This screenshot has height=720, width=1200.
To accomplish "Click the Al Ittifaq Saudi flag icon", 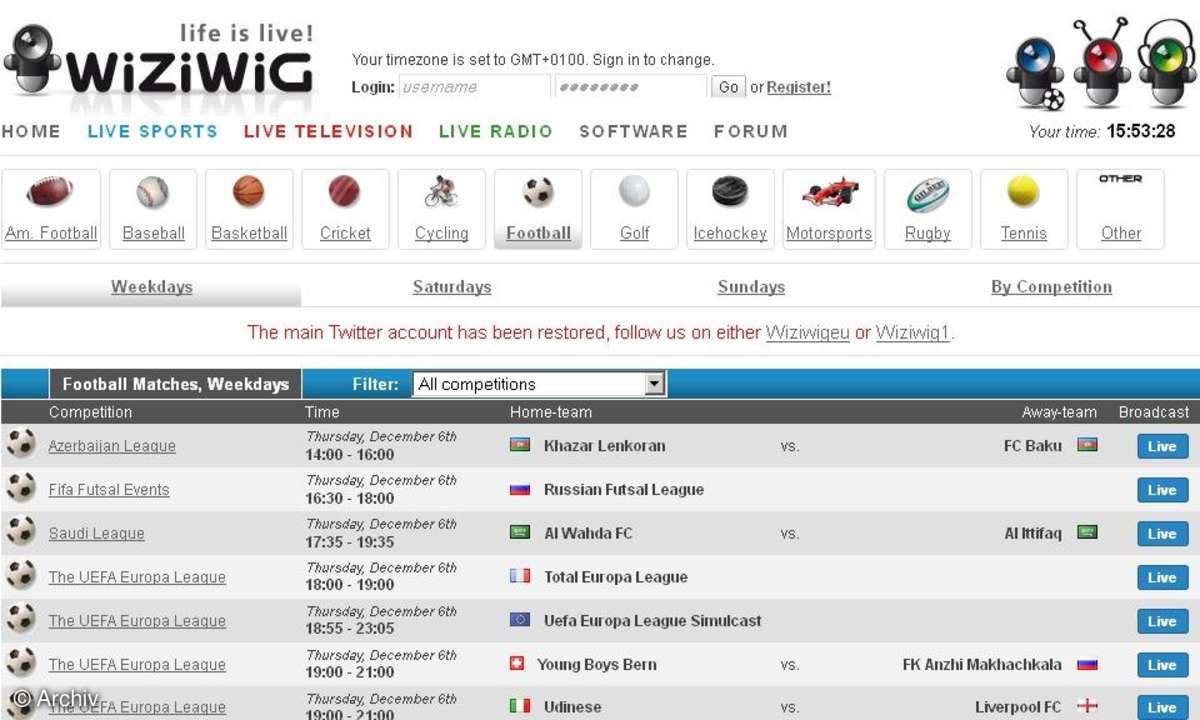I will coord(1087,533).
